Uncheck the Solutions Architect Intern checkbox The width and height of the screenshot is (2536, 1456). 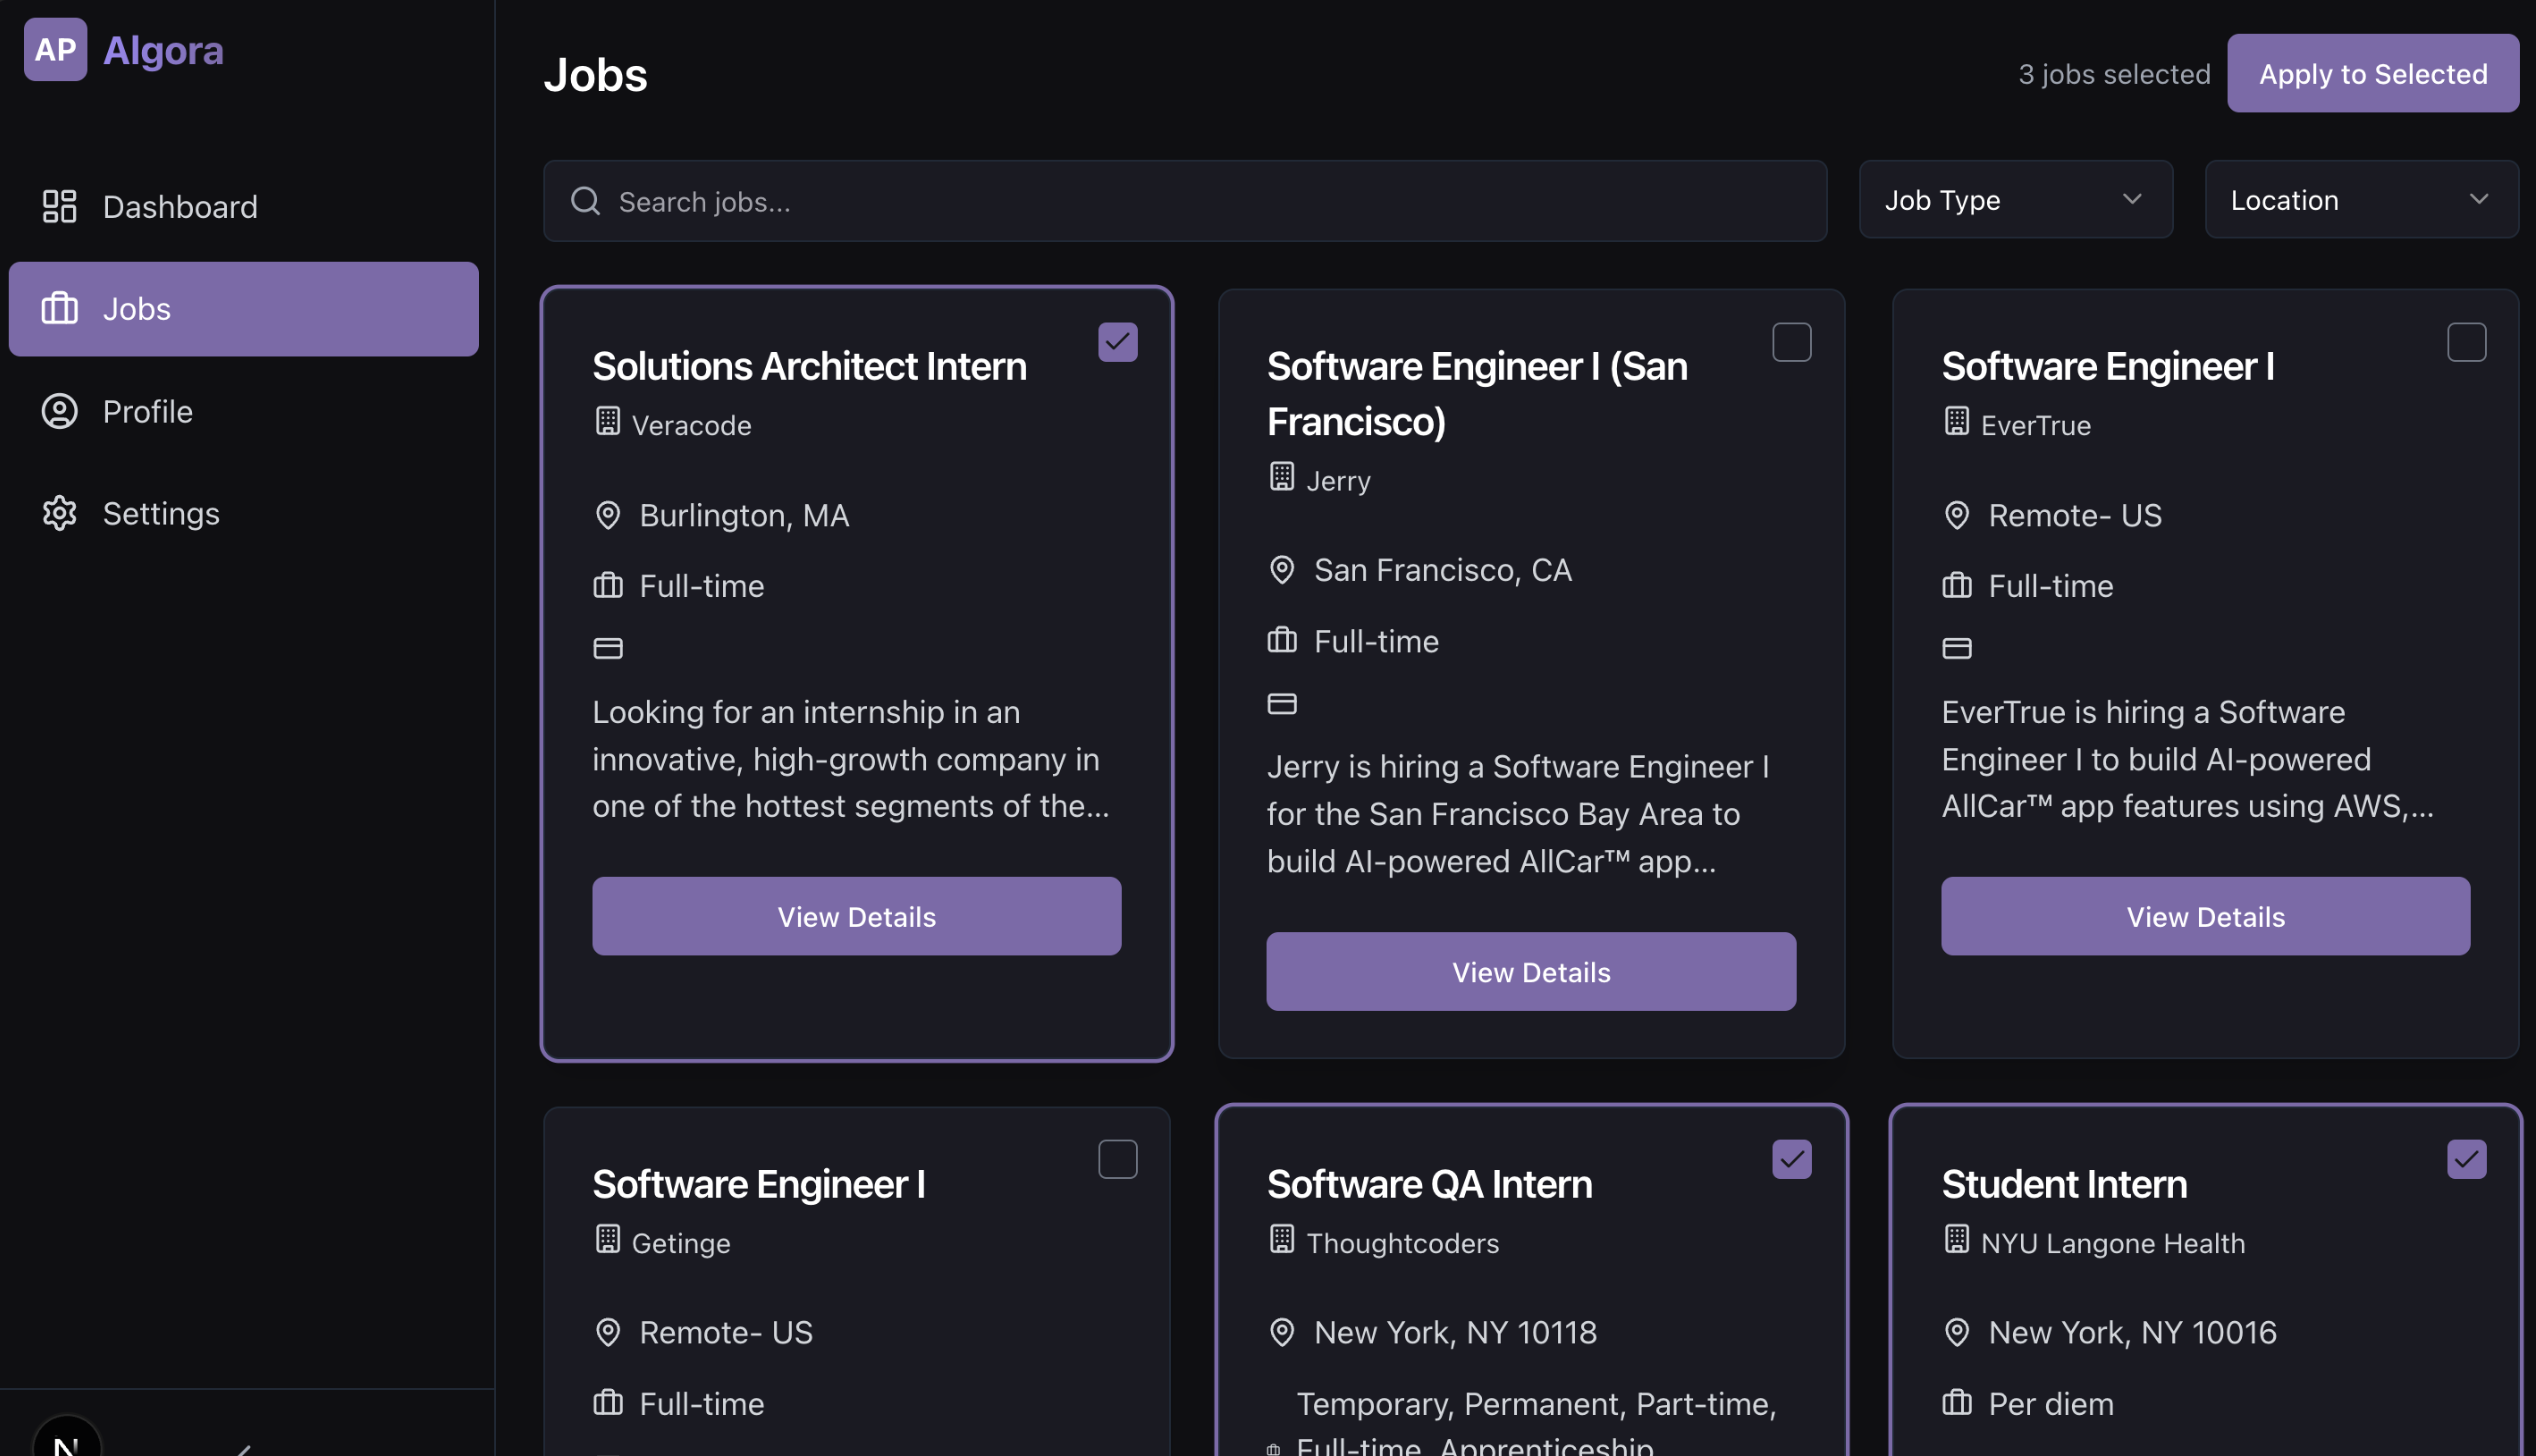1117,342
